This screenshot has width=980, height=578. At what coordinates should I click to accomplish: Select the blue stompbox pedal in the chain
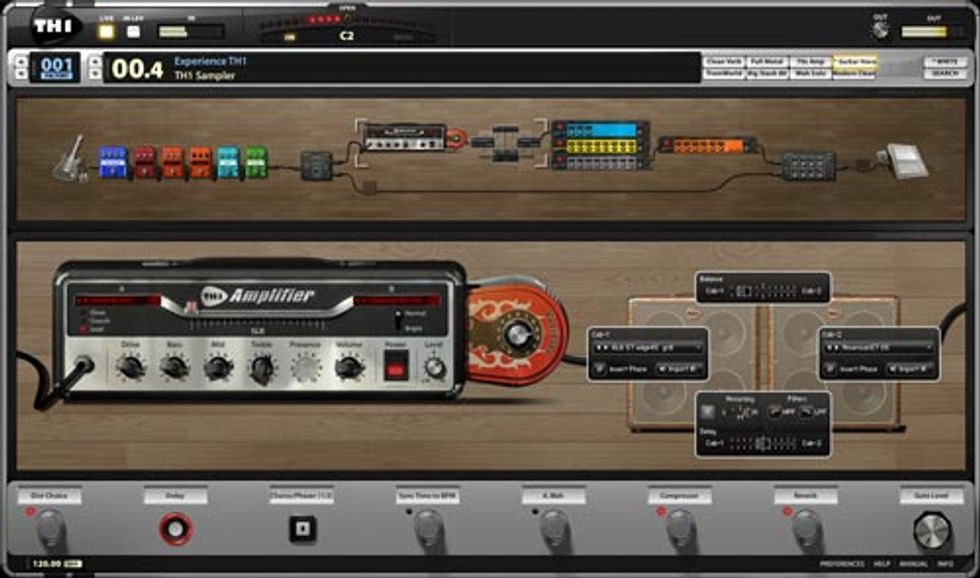tap(112, 162)
